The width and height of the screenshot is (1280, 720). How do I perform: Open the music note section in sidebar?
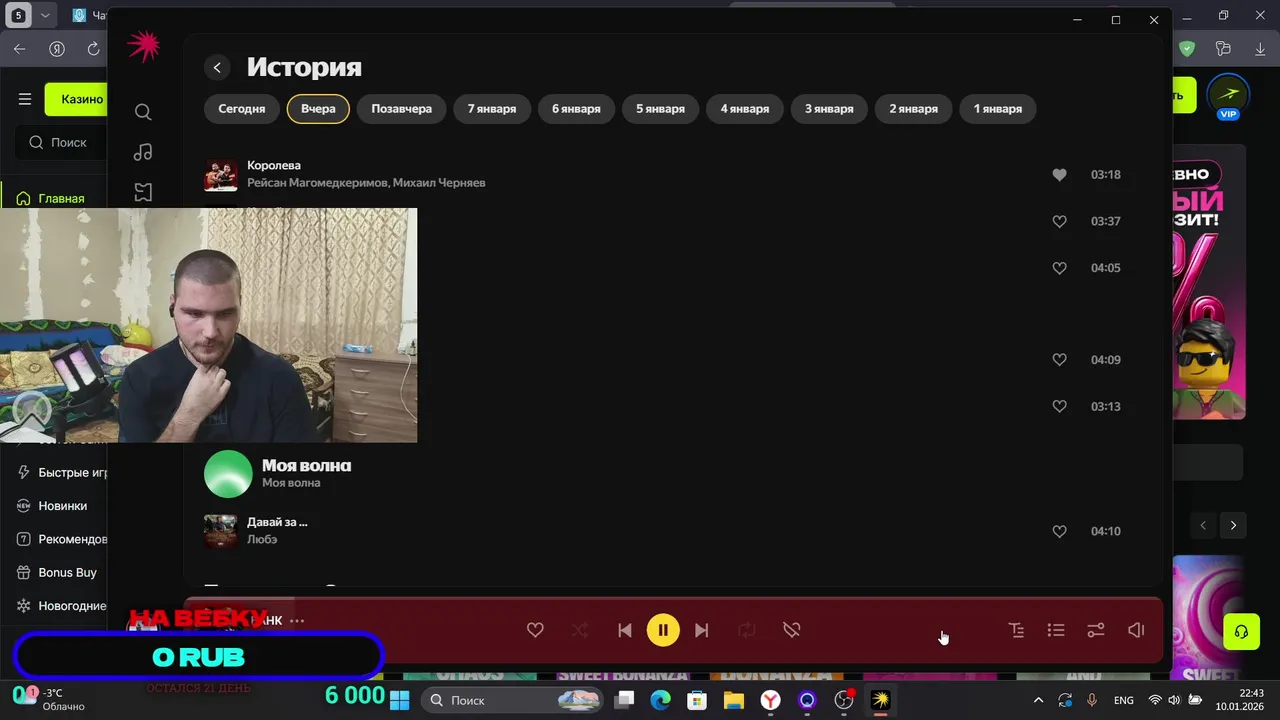[x=143, y=152]
